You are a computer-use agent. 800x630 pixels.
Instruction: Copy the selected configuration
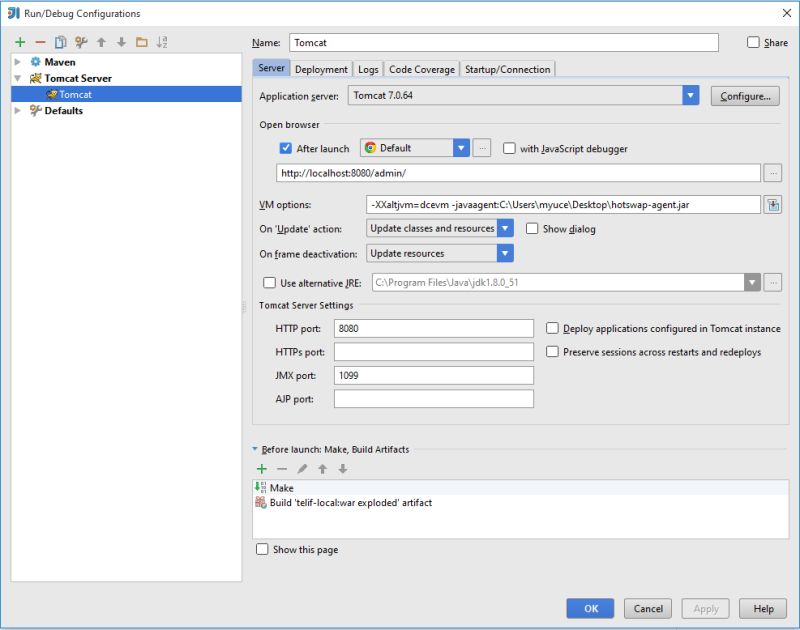60,42
